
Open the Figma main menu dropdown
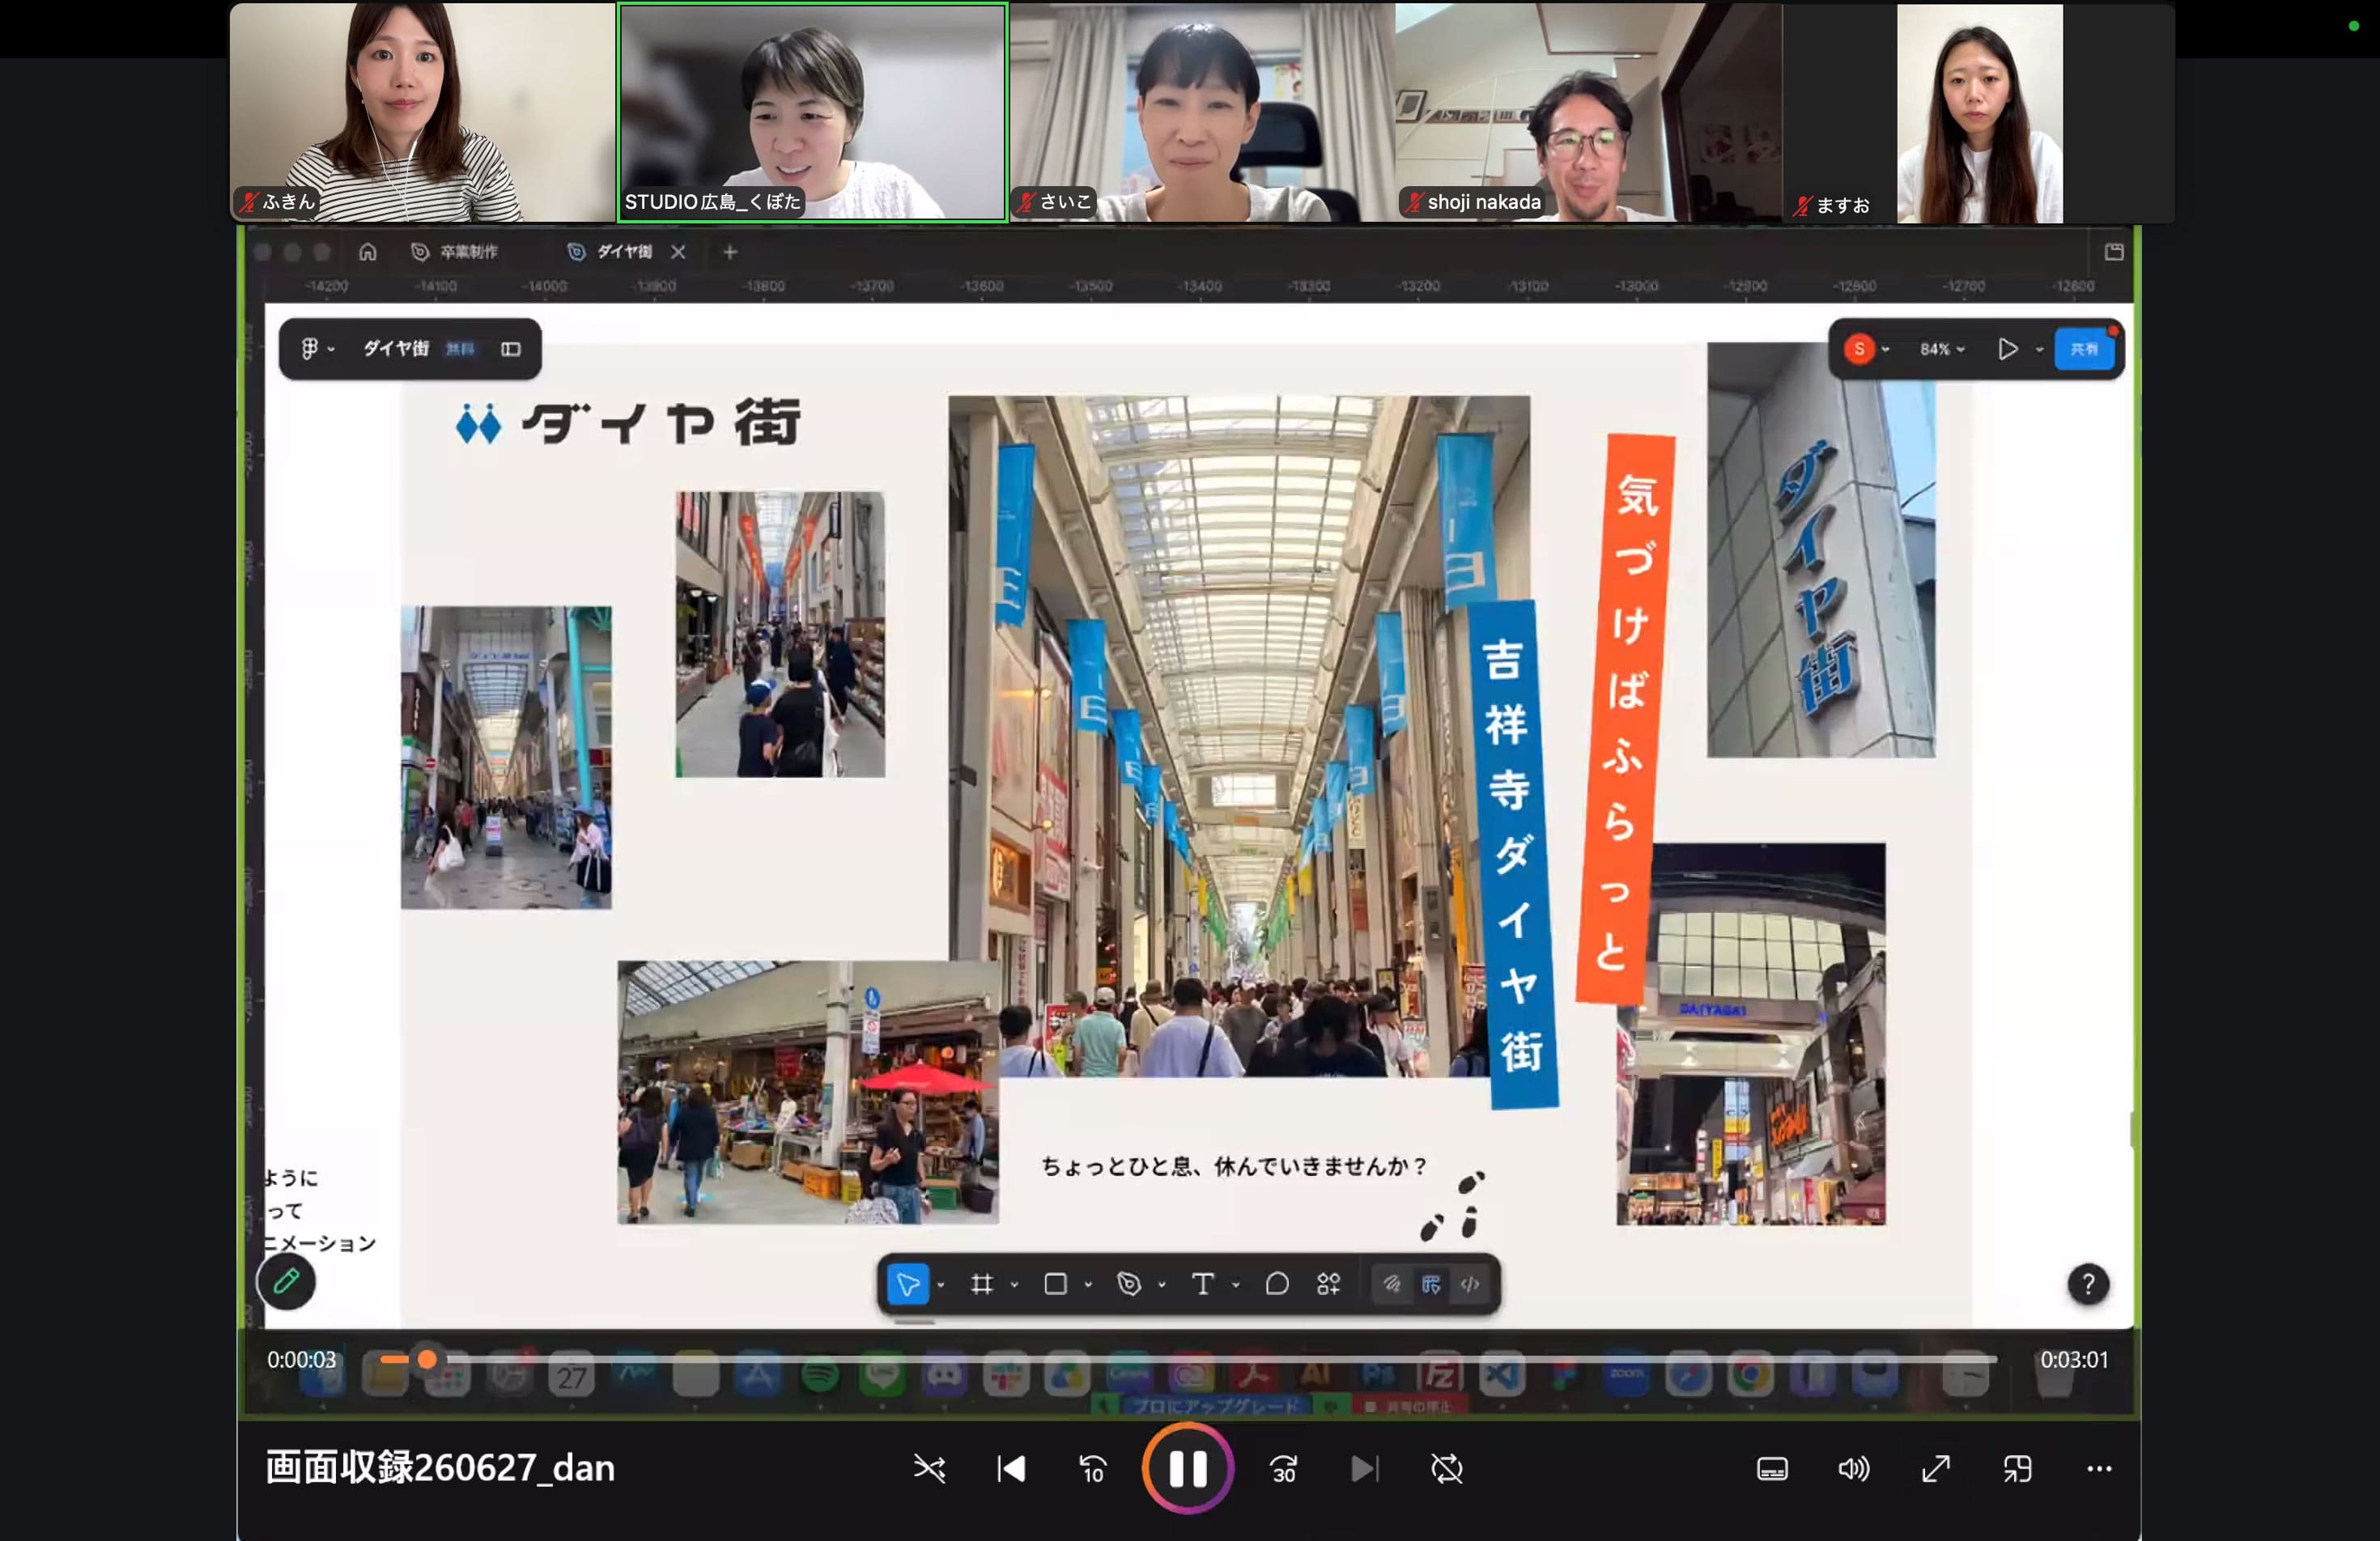(x=317, y=348)
